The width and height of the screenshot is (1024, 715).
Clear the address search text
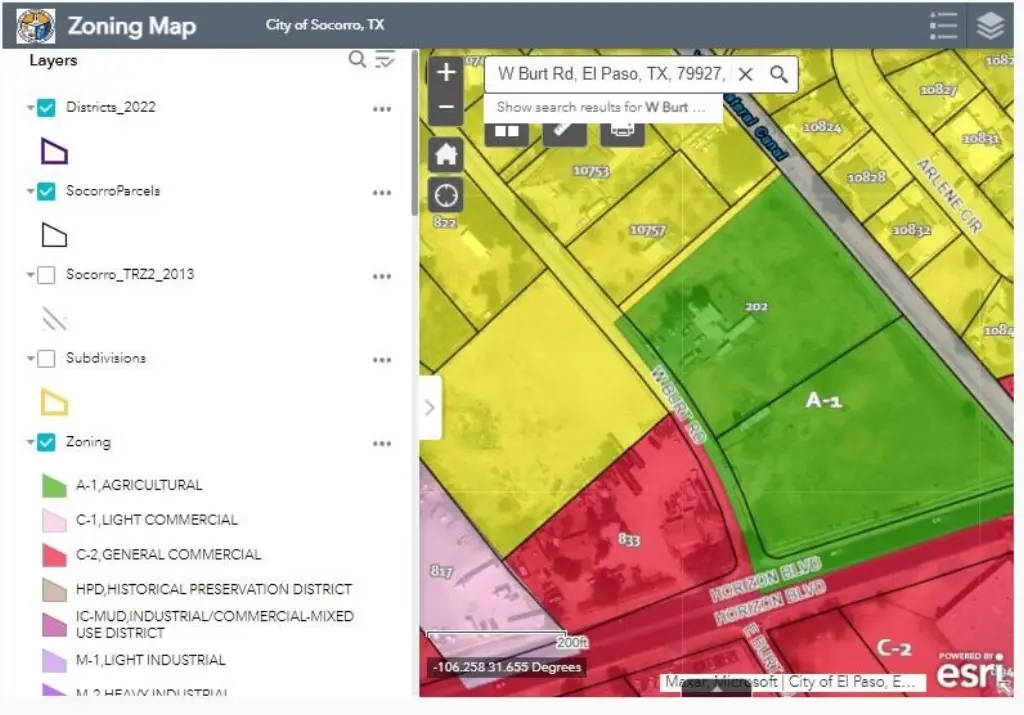[x=745, y=74]
